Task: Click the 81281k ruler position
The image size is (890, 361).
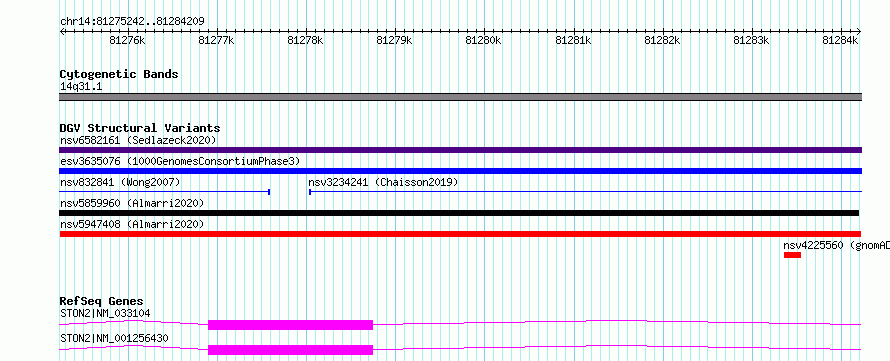Action: click(573, 40)
